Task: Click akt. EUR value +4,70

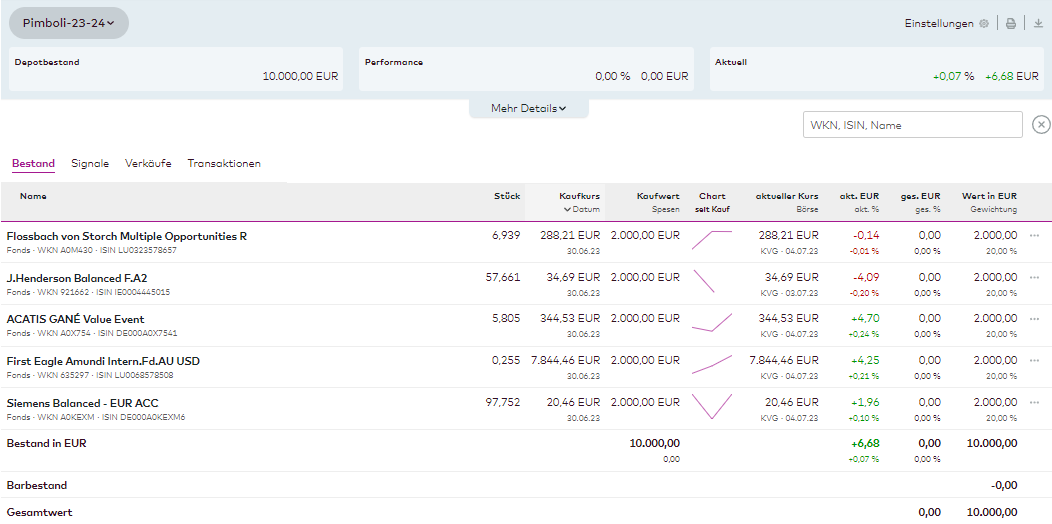Action: pos(865,319)
